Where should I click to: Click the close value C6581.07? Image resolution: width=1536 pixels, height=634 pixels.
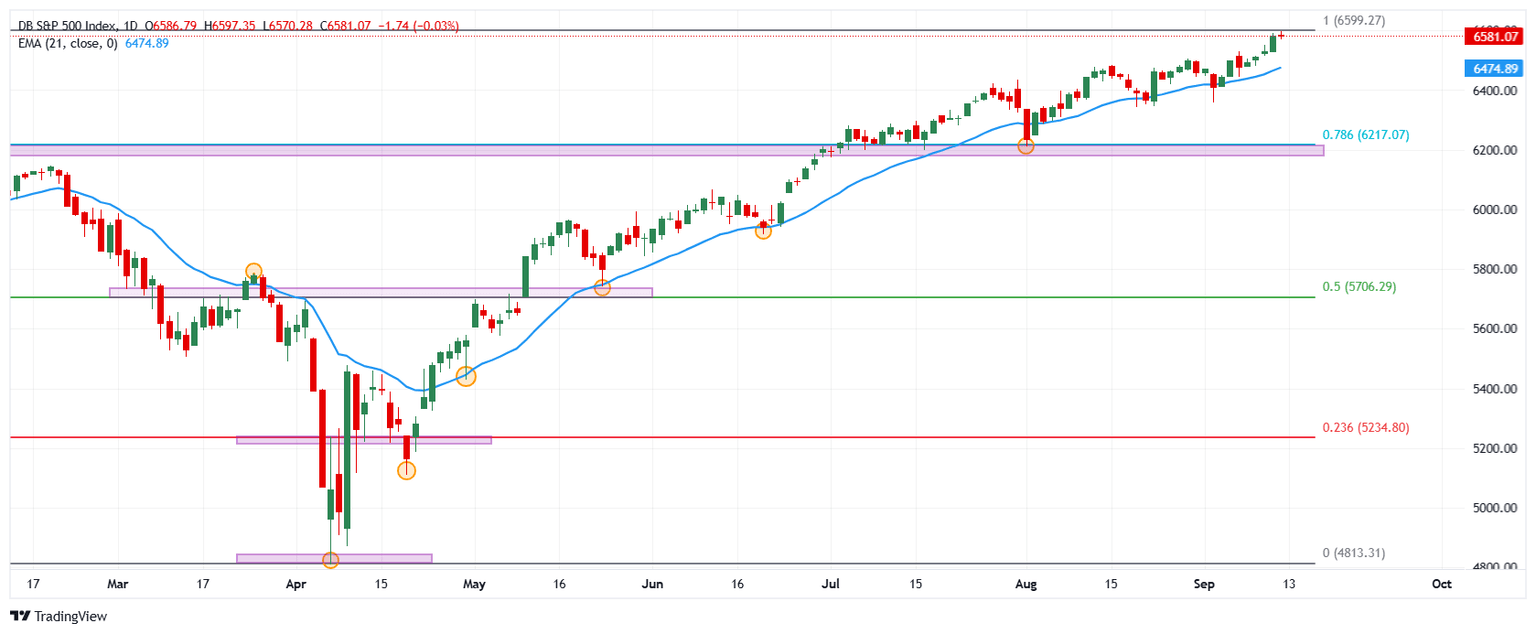click(344, 26)
